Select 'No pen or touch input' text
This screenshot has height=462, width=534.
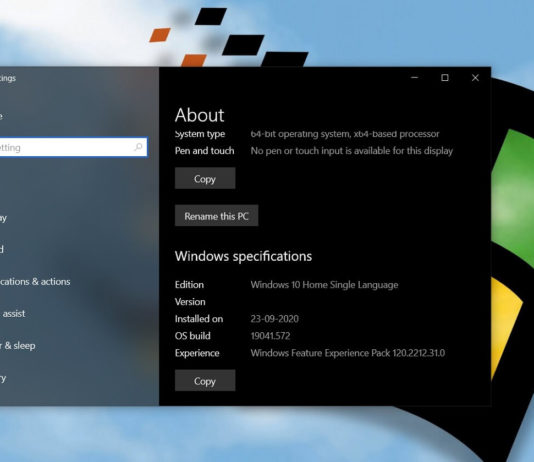pos(352,151)
